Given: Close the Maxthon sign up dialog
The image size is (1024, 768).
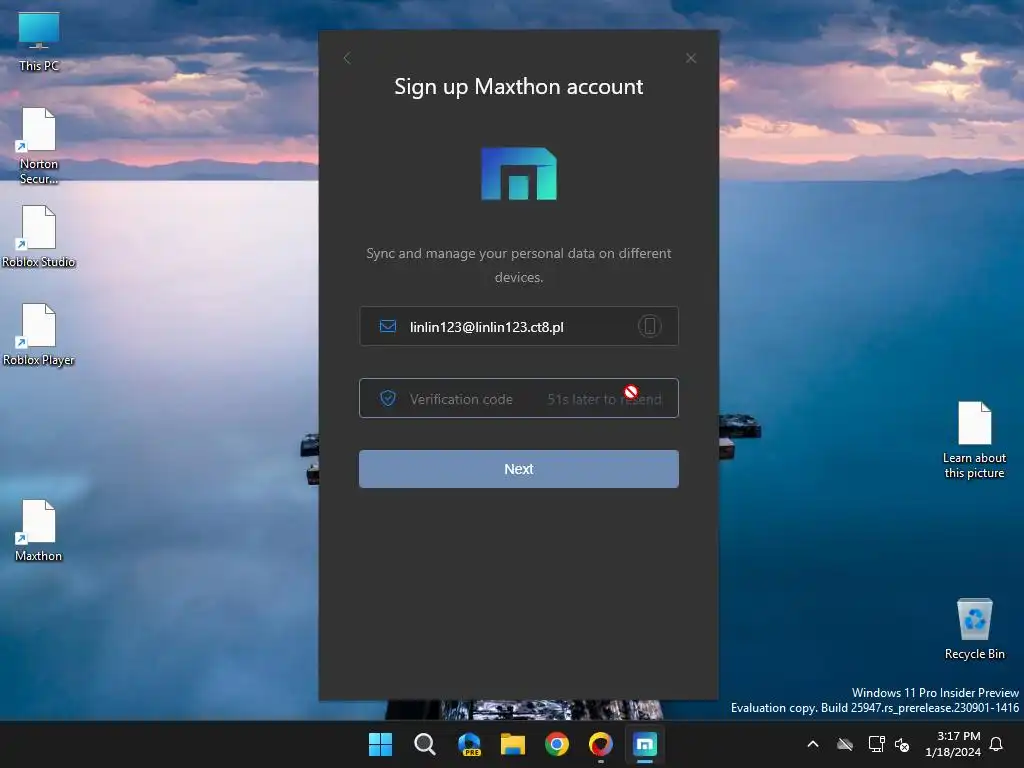Looking at the screenshot, I should 691,59.
